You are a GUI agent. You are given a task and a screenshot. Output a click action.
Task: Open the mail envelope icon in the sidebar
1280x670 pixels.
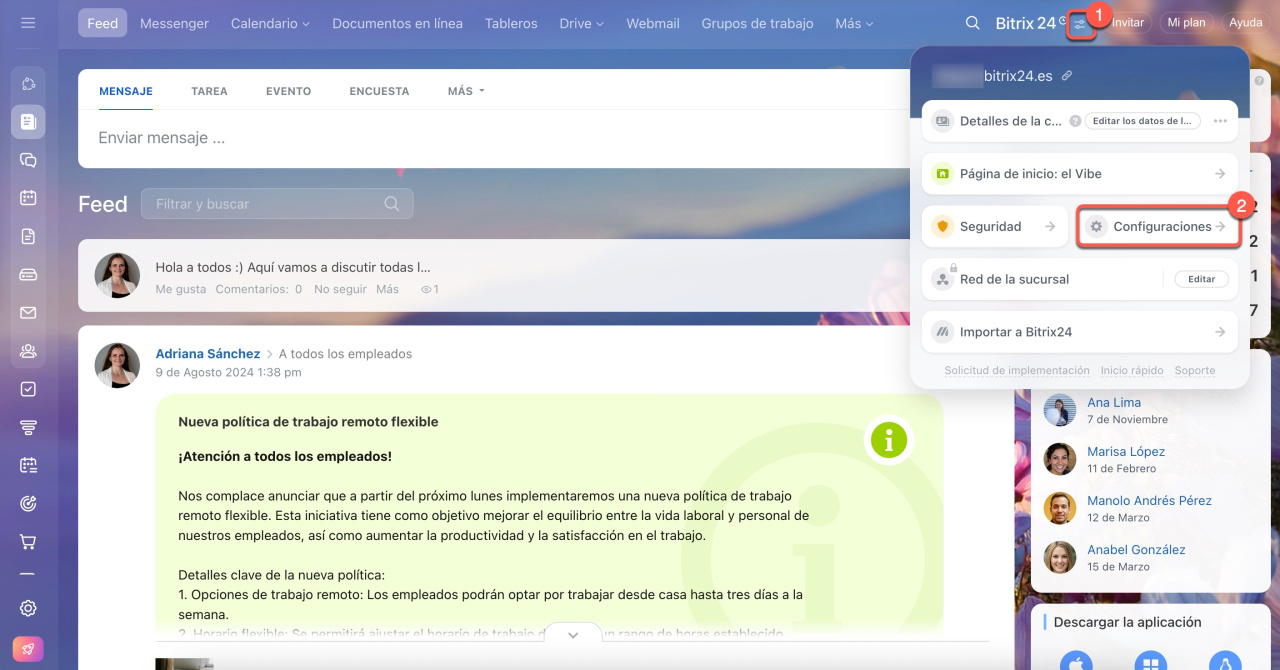[28, 313]
